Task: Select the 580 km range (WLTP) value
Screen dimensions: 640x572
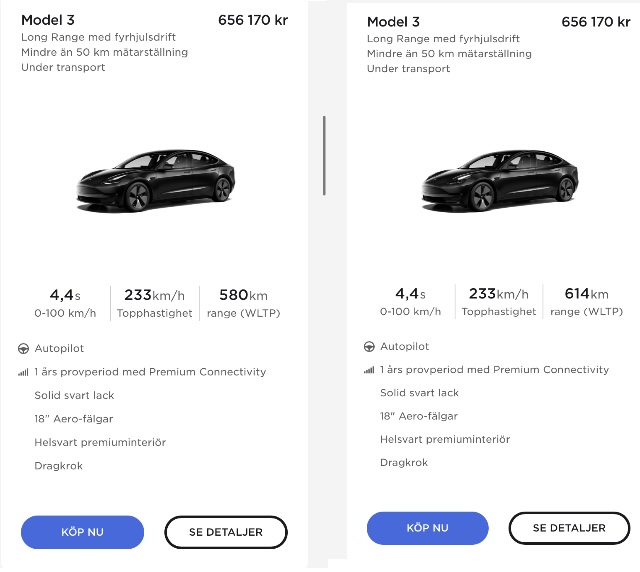Action: pyautogui.click(x=244, y=295)
